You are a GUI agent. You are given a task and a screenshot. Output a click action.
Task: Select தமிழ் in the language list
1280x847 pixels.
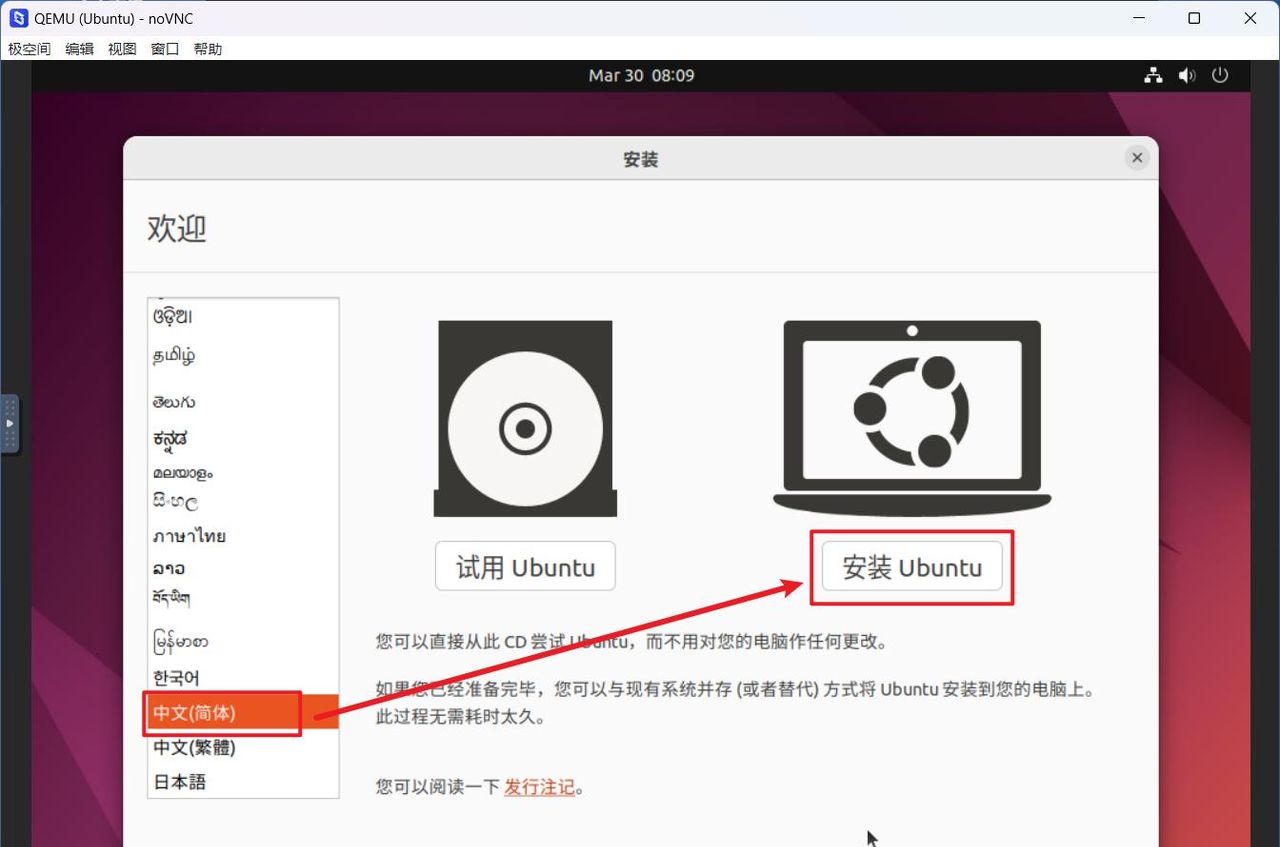243,356
